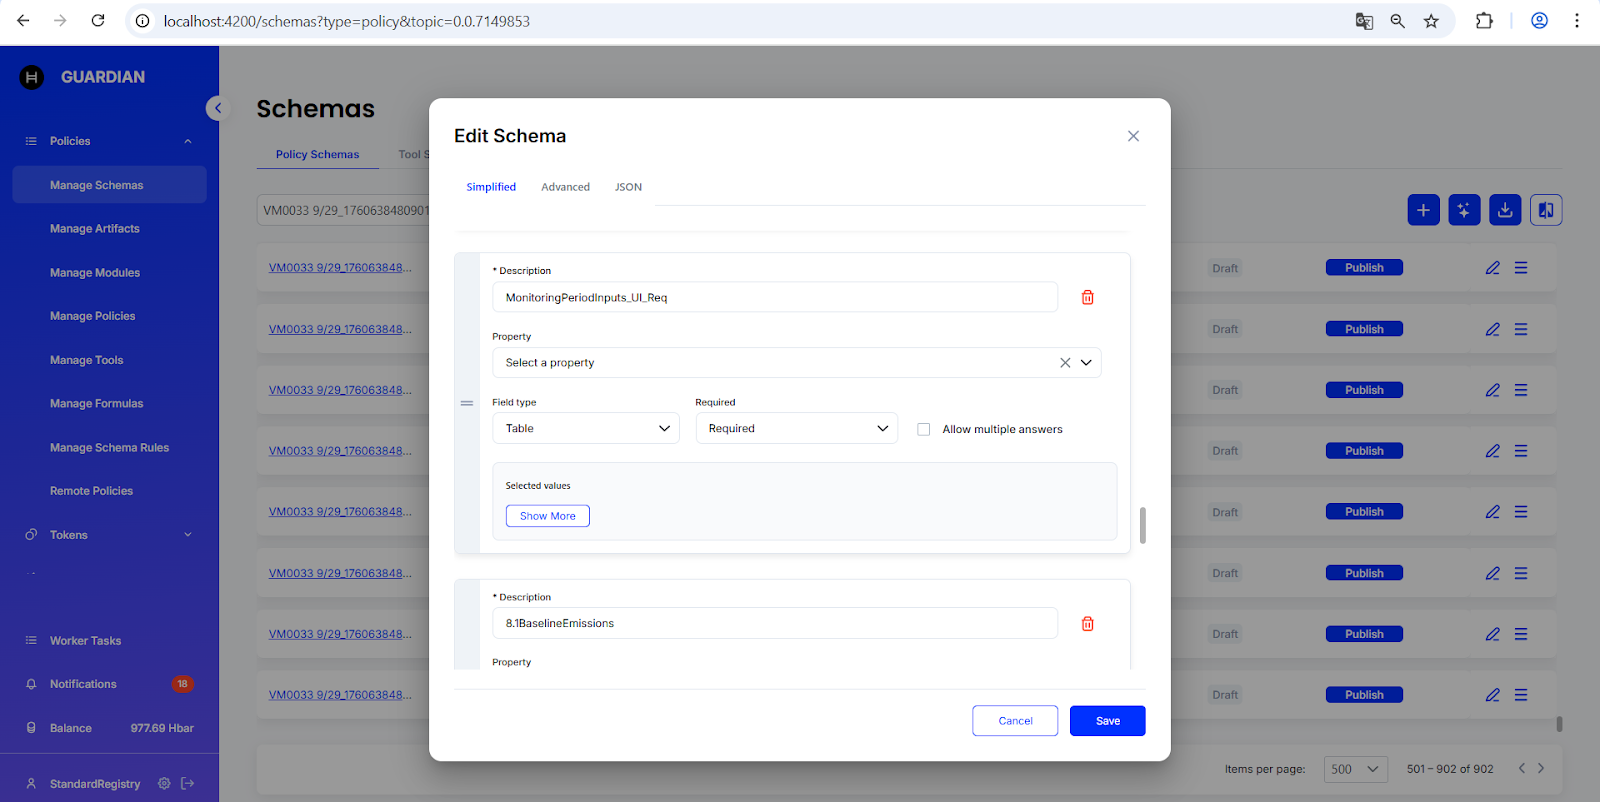Viewport: 1600px width, 802px height.
Task: Switch to the JSON tab
Action: coord(628,187)
